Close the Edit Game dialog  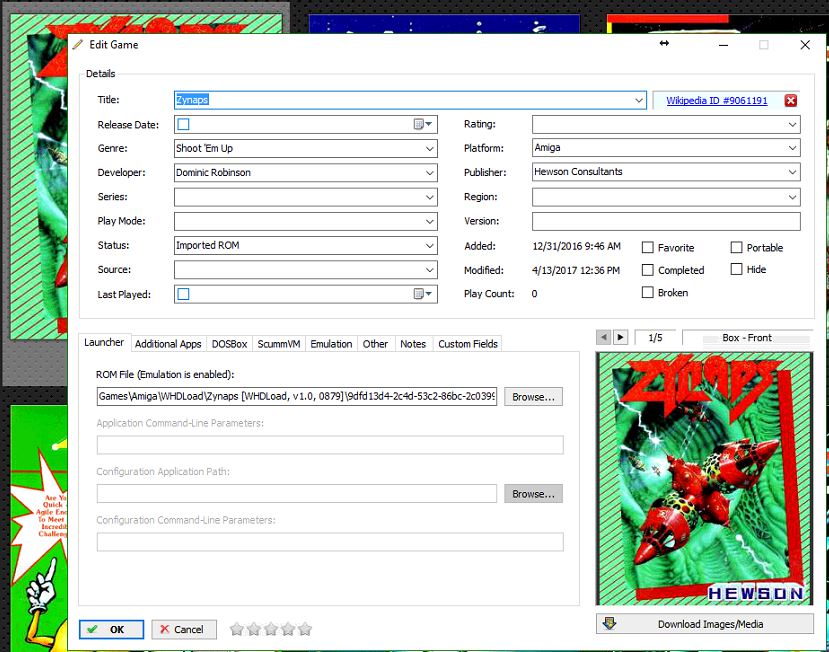(x=805, y=45)
